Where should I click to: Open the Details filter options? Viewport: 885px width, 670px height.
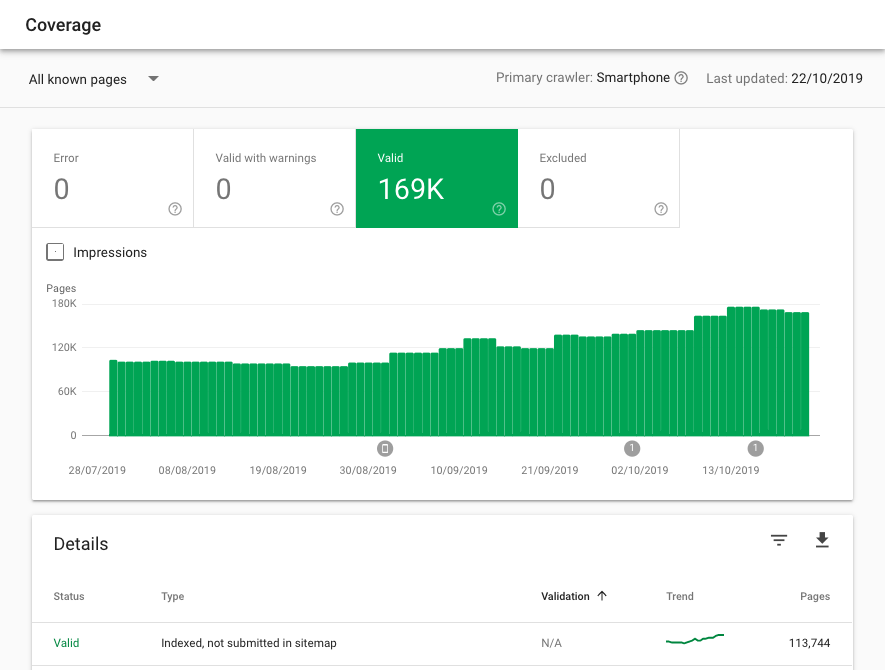779,540
